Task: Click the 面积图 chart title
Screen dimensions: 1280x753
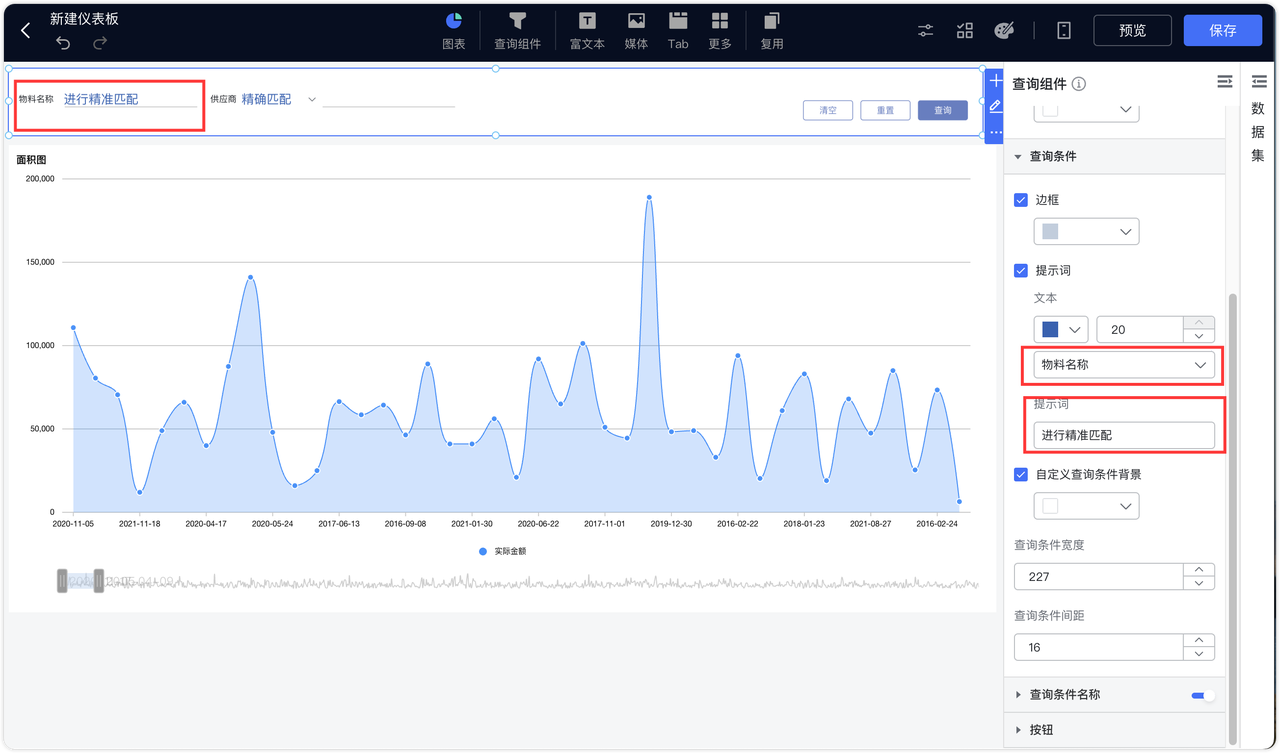Action: tap(31, 160)
